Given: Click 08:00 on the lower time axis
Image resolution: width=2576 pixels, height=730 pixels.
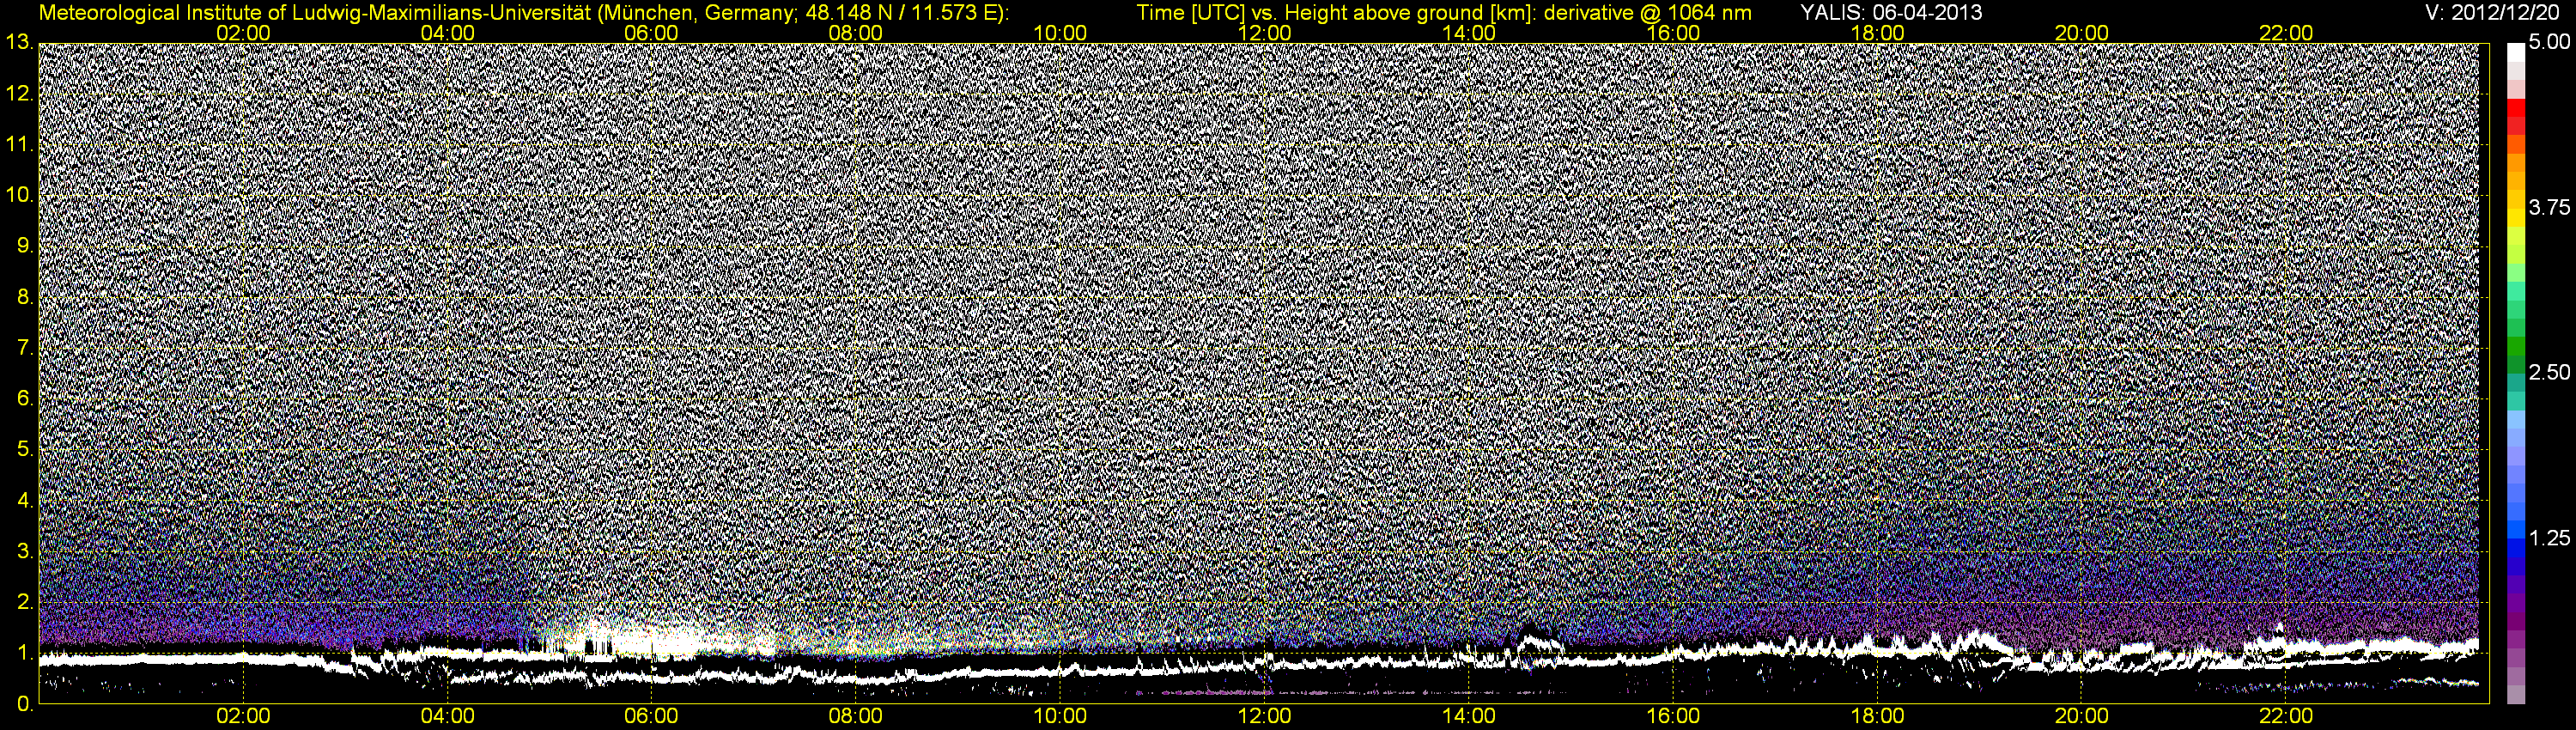Looking at the screenshot, I should 856,717.
